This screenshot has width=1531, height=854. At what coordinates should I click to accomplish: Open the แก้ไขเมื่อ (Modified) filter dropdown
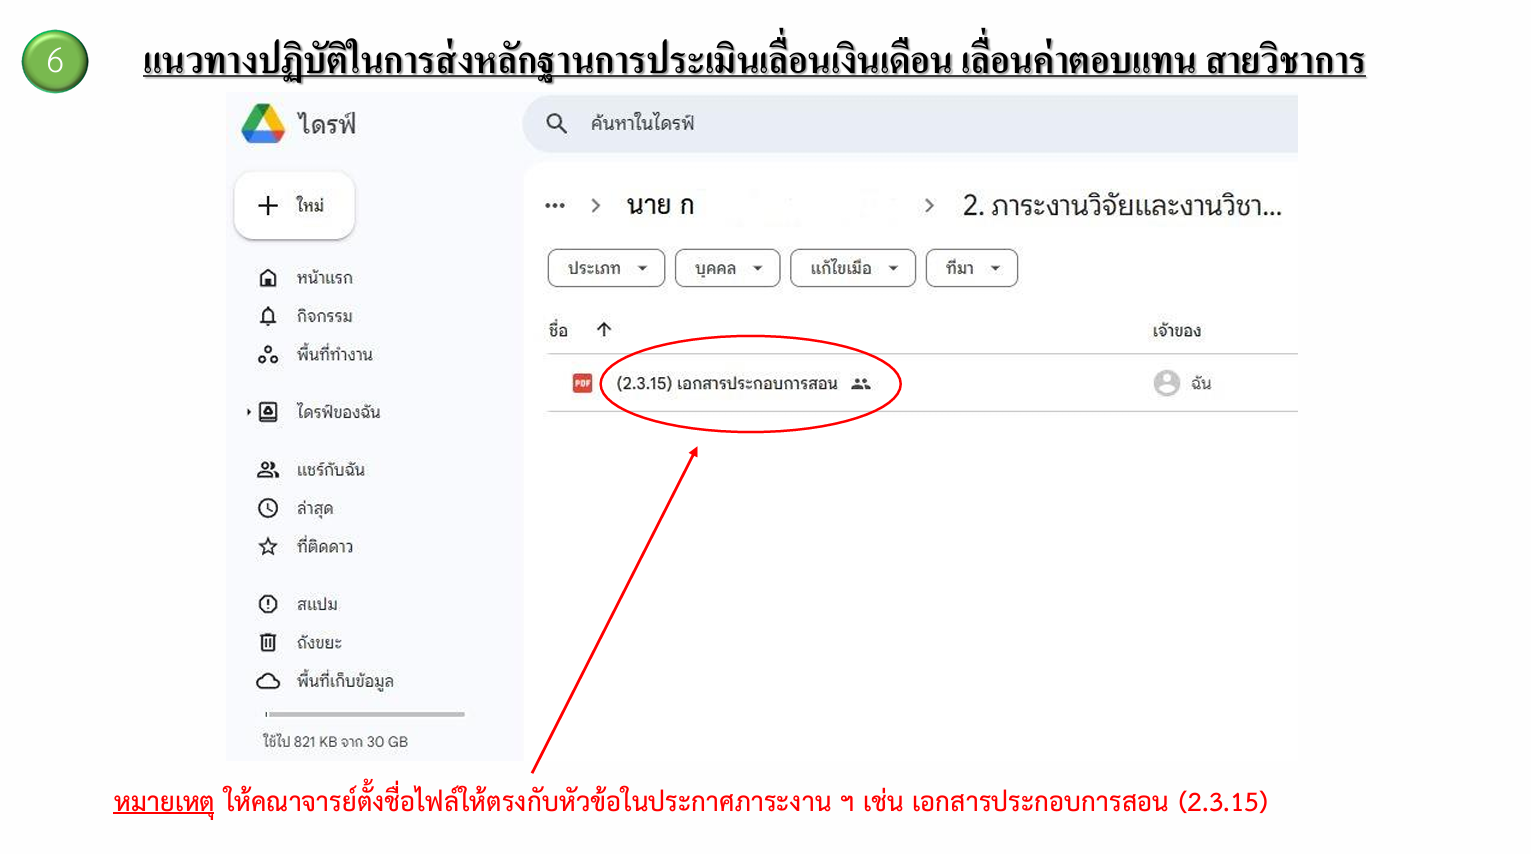853,268
